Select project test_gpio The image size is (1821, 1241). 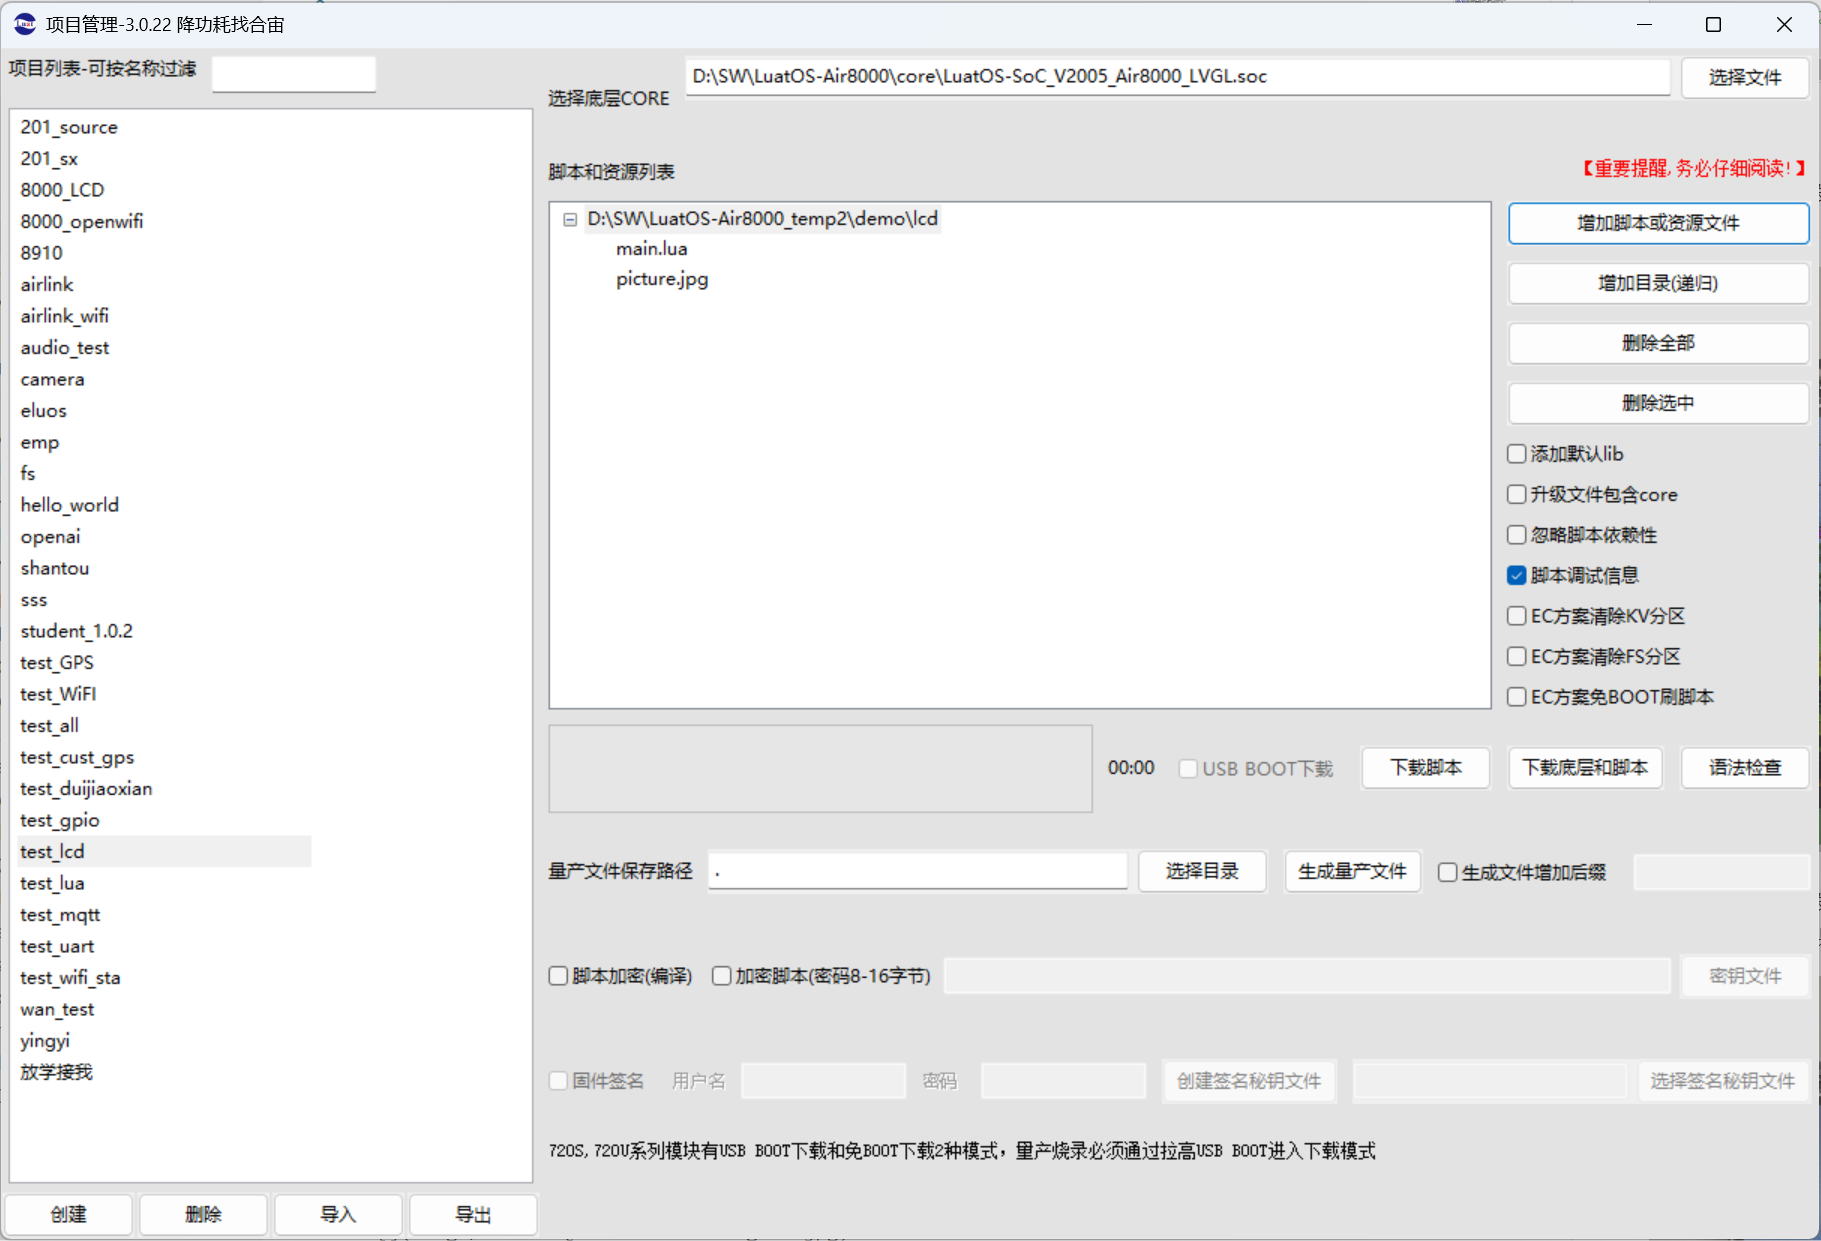coord(60,820)
